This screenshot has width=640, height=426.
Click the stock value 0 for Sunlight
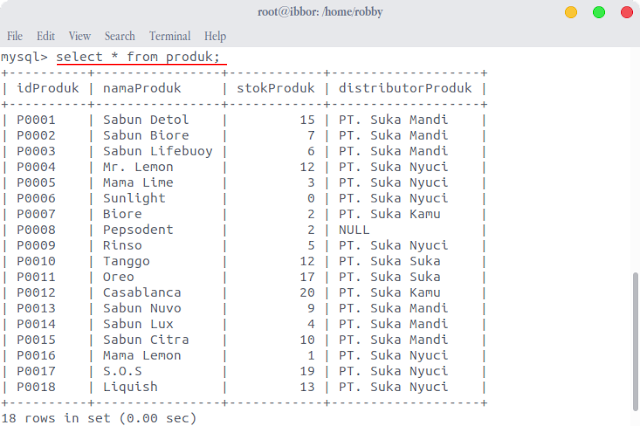[x=311, y=198]
